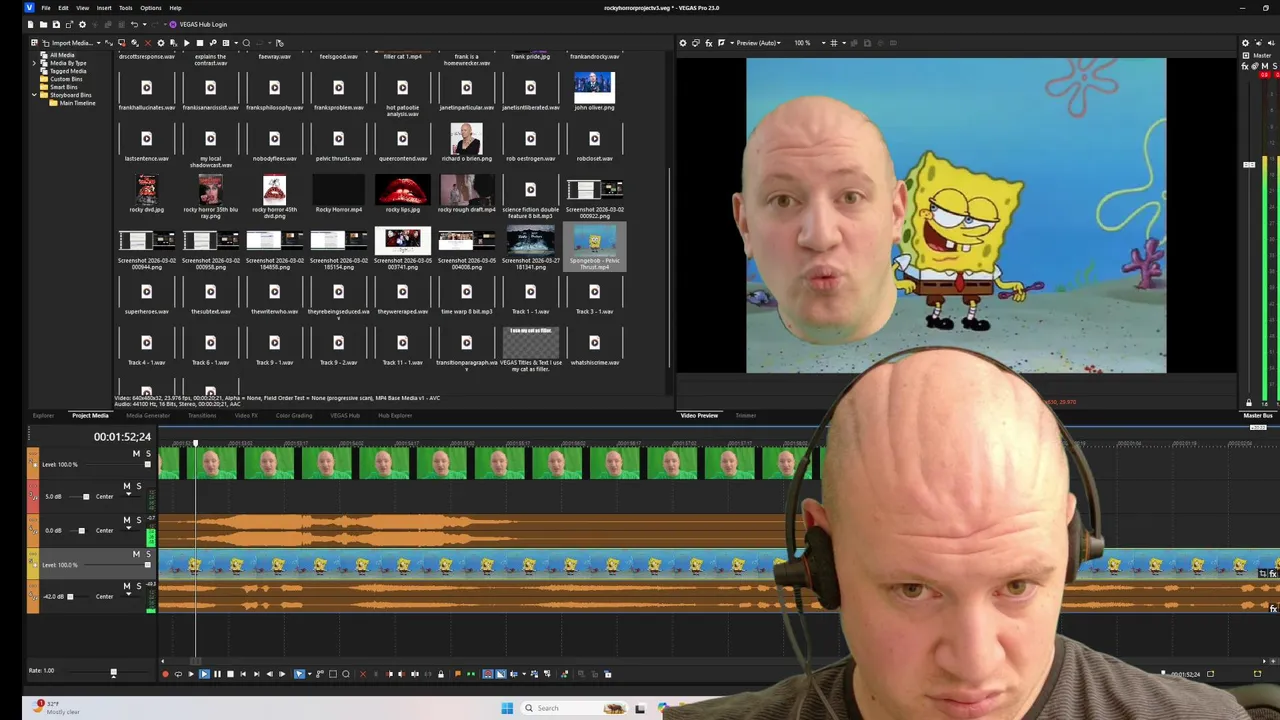The height and width of the screenshot is (720, 1280).
Task: Select the All Media bin
Action: coord(62,55)
